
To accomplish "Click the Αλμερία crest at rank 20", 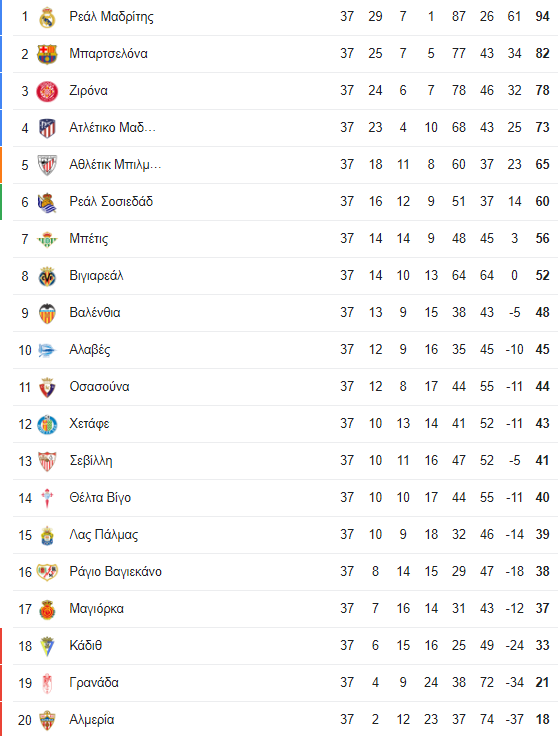I will (47, 720).
